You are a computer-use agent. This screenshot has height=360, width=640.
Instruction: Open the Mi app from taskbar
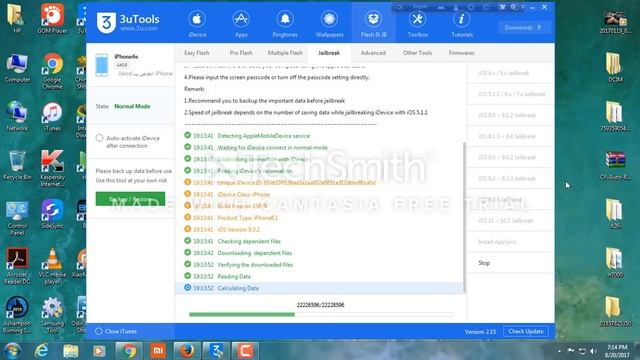pos(158,351)
